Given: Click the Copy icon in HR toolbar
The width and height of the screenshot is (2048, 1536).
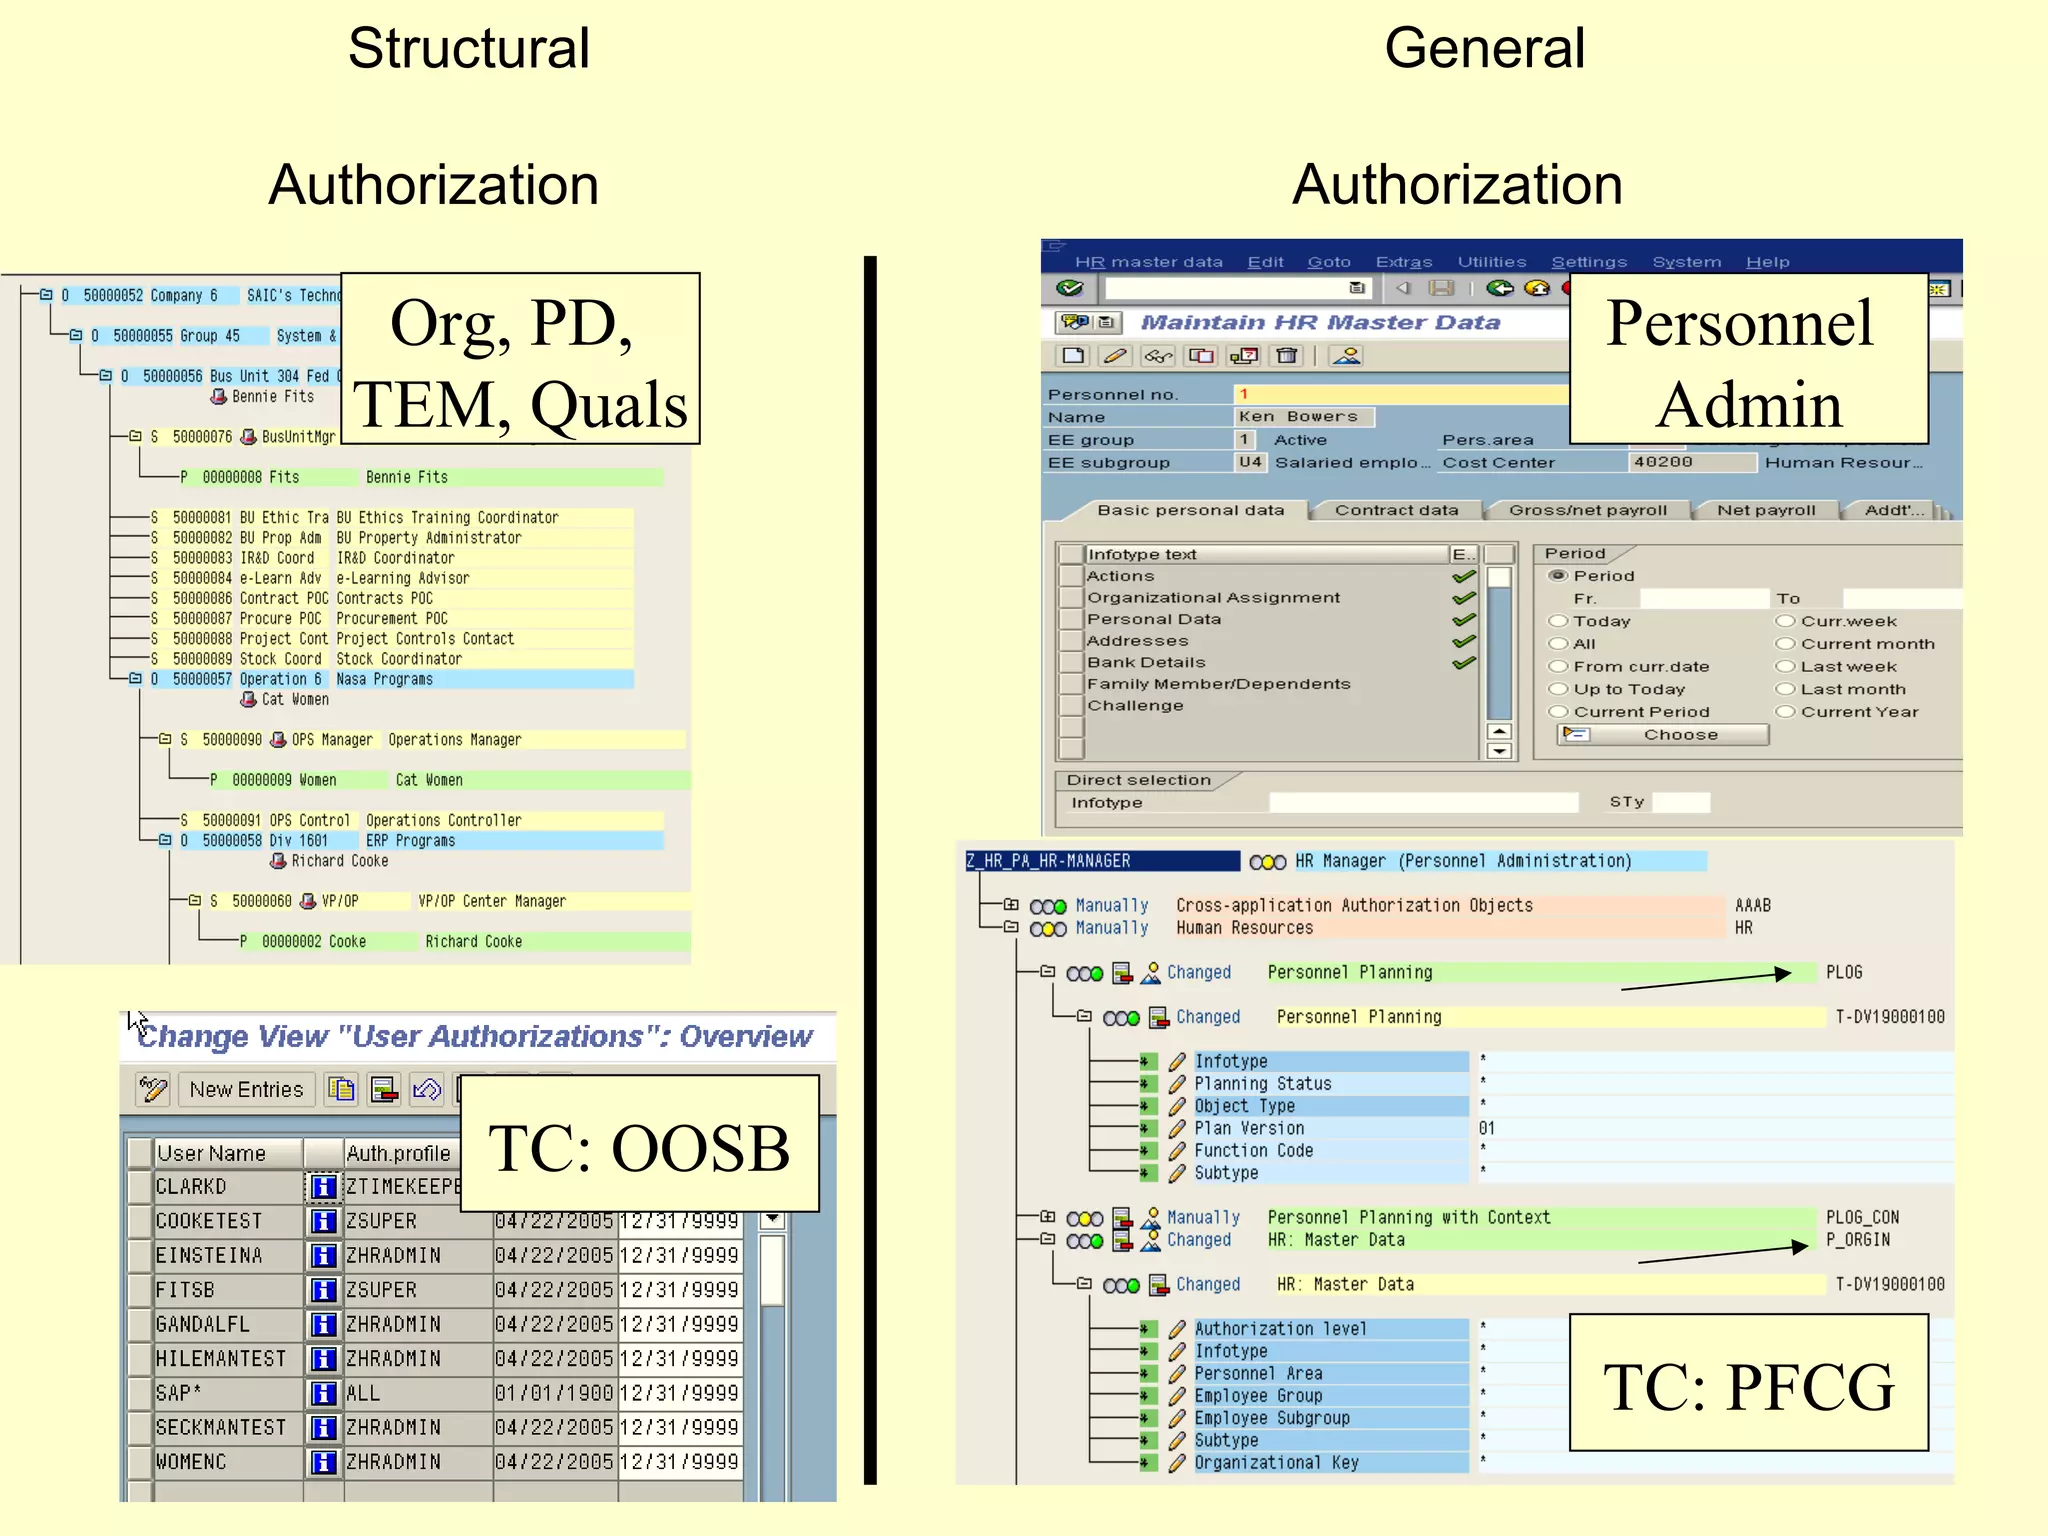Looking at the screenshot, I should 1201,355.
